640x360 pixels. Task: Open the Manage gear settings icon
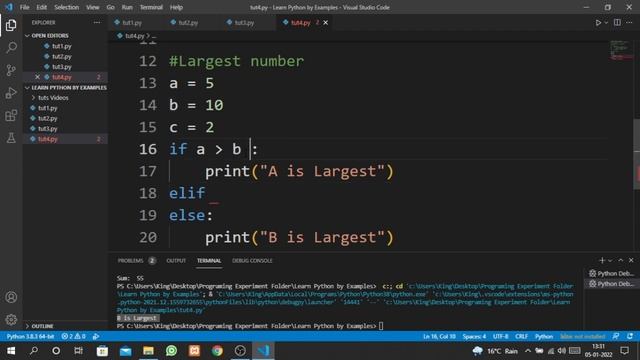[11, 319]
